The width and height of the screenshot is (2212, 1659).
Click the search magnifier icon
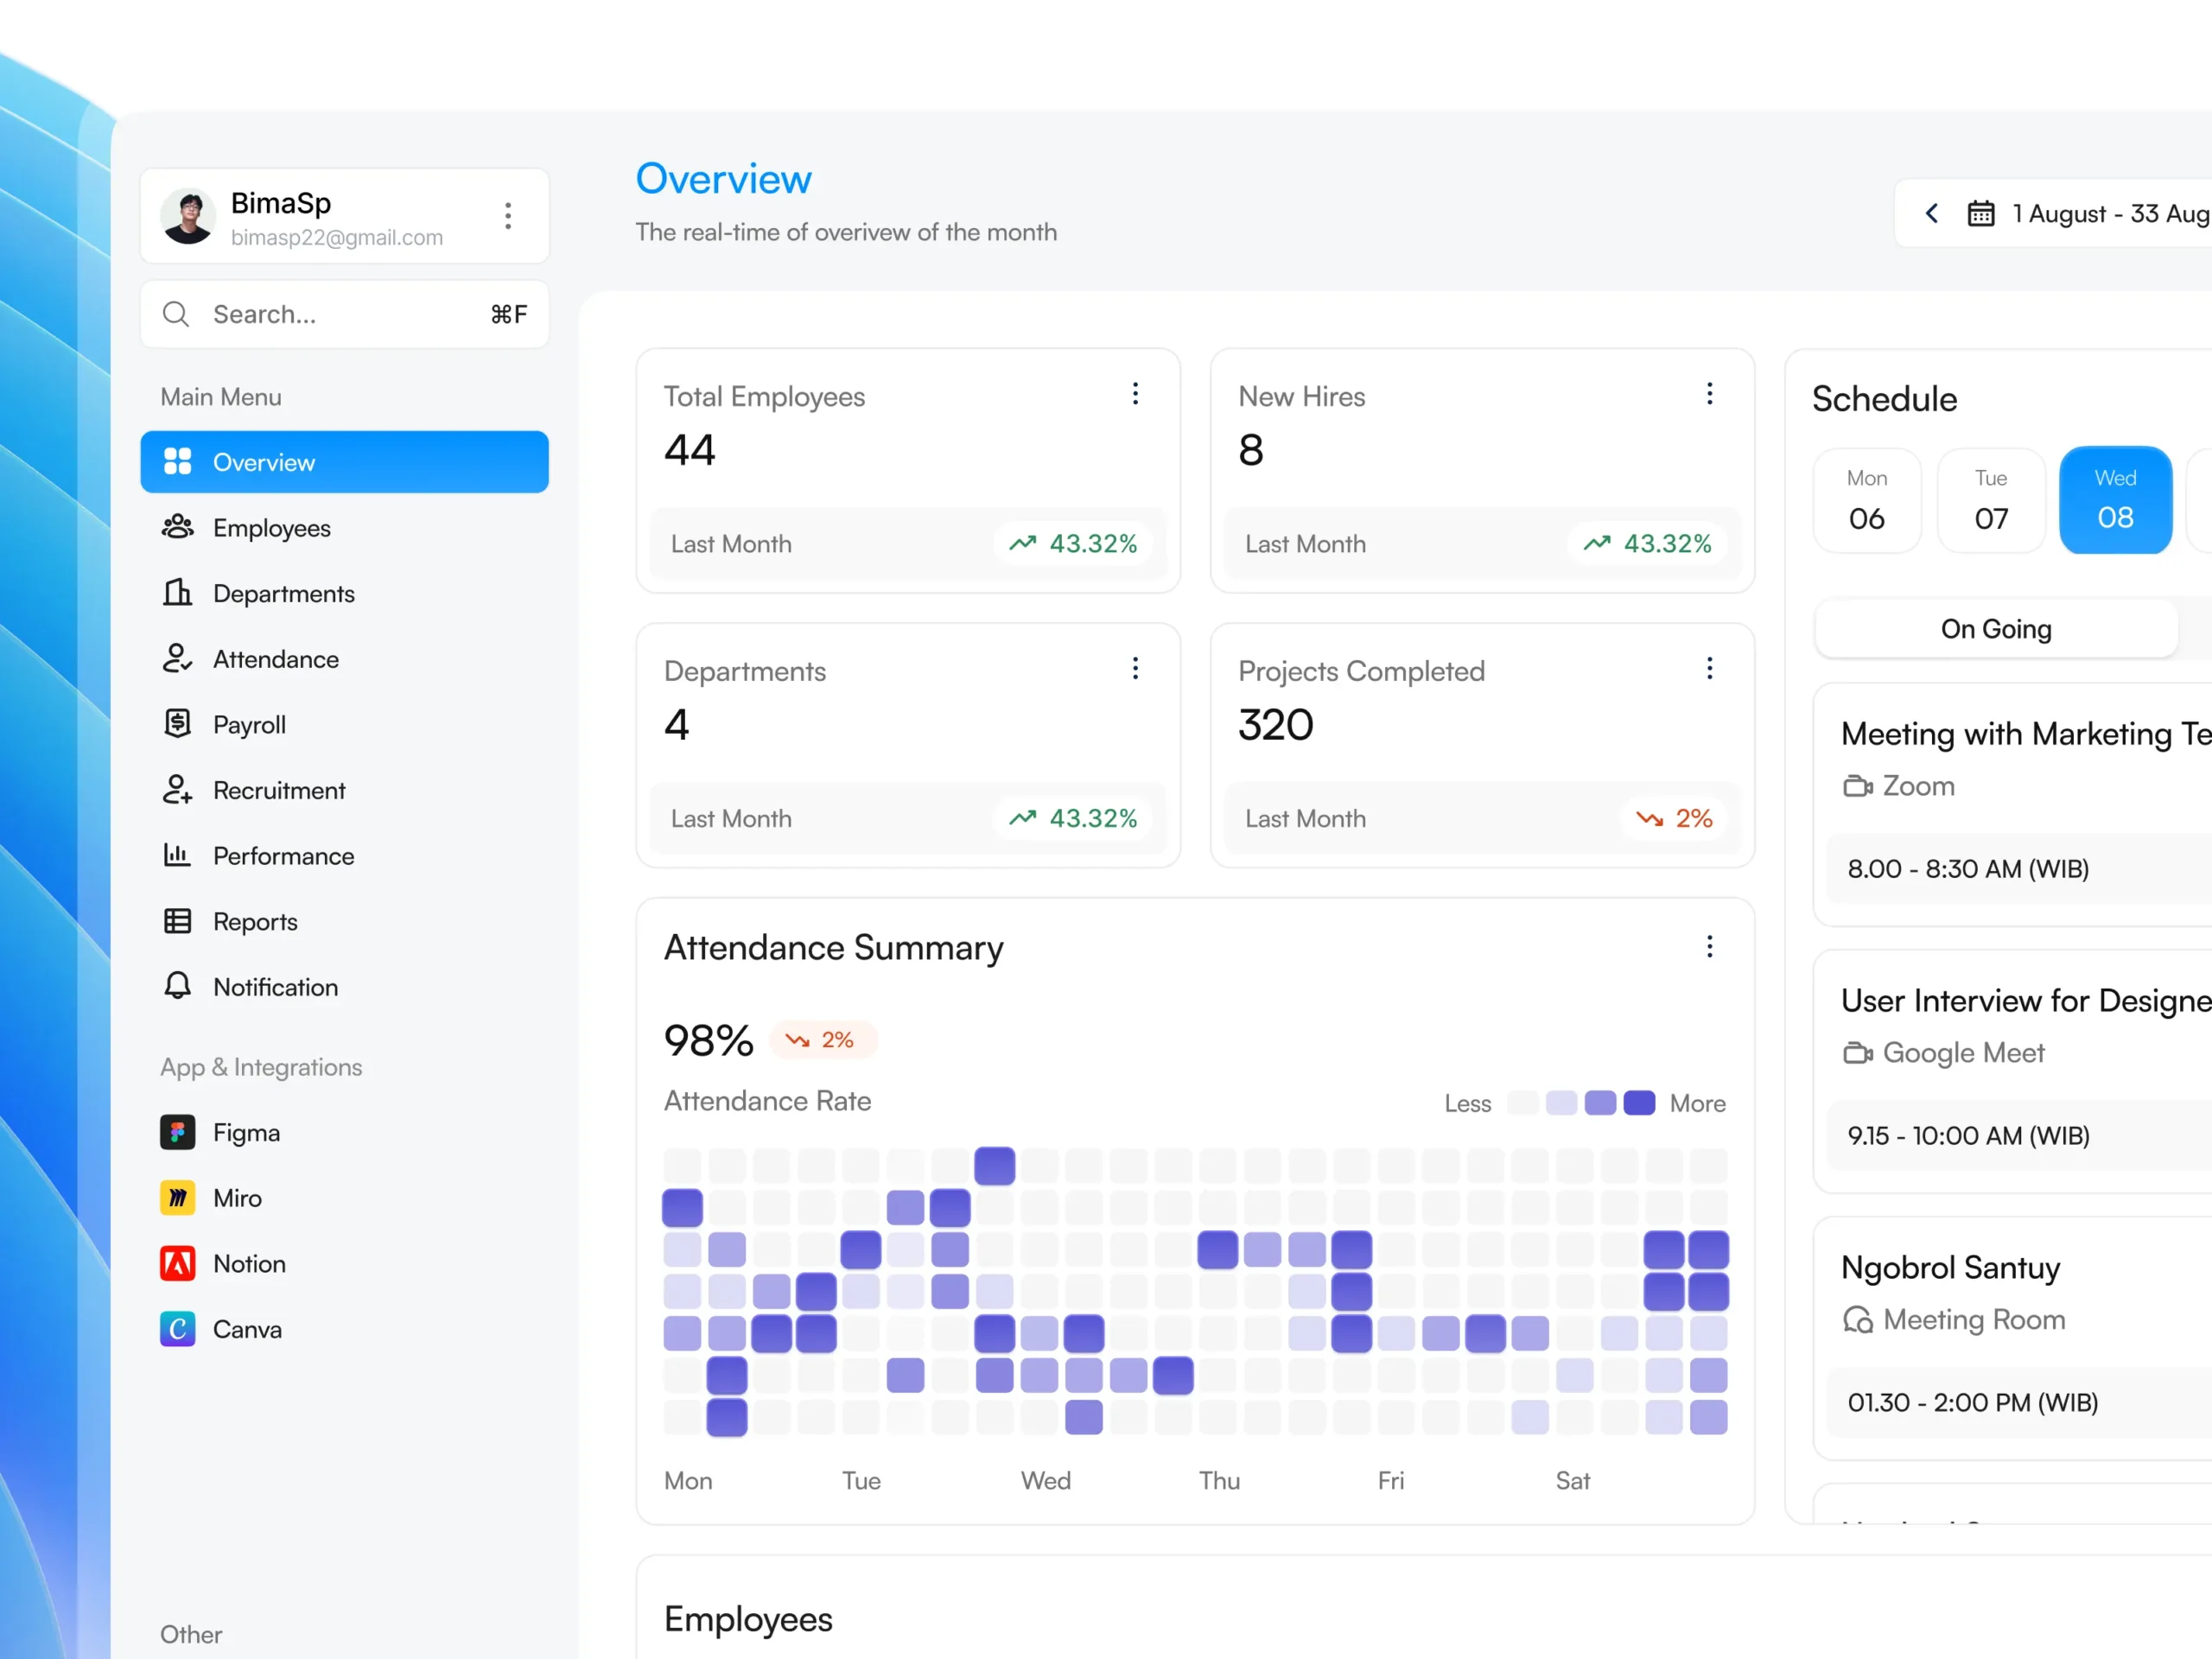point(176,314)
